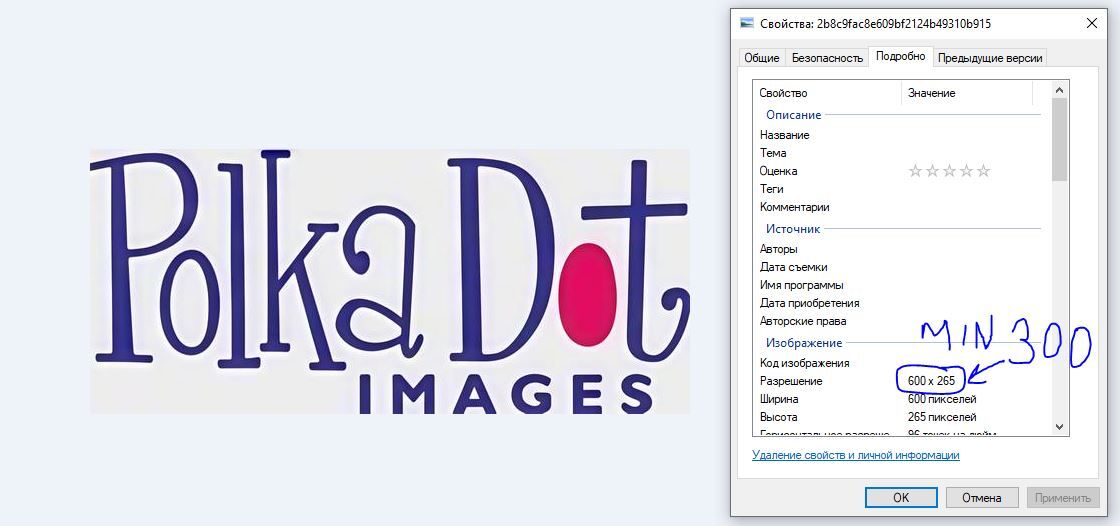Select the Теги property row

pyautogui.click(x=902, y=189)
